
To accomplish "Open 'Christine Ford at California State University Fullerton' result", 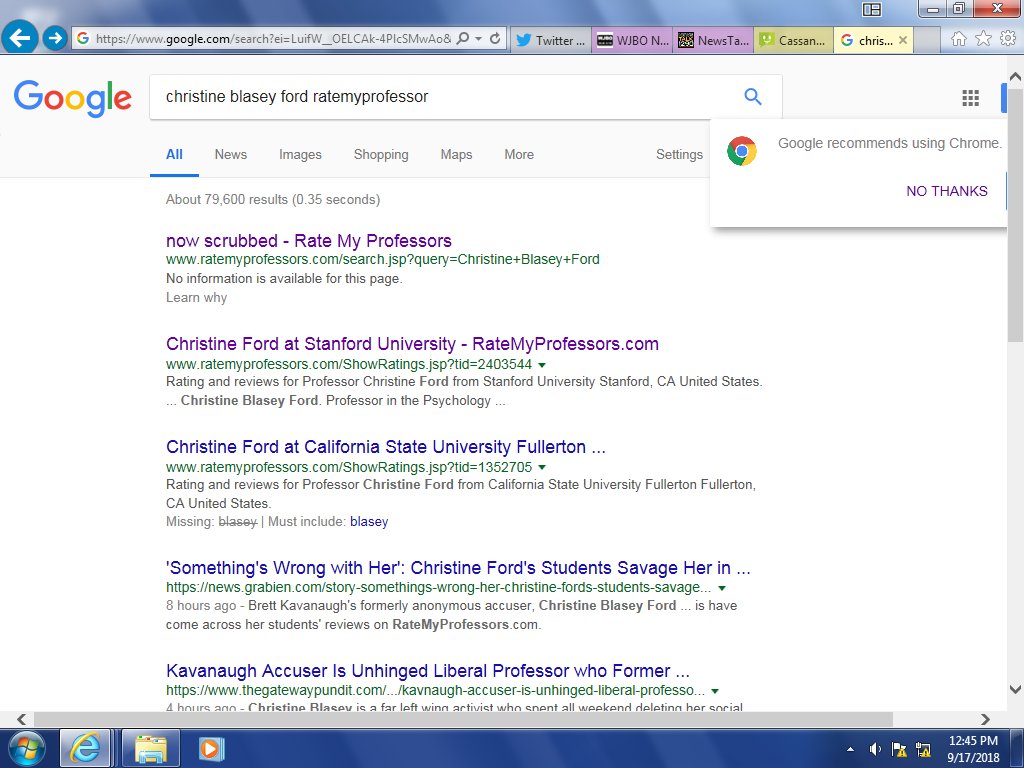I will pos(385,447).
